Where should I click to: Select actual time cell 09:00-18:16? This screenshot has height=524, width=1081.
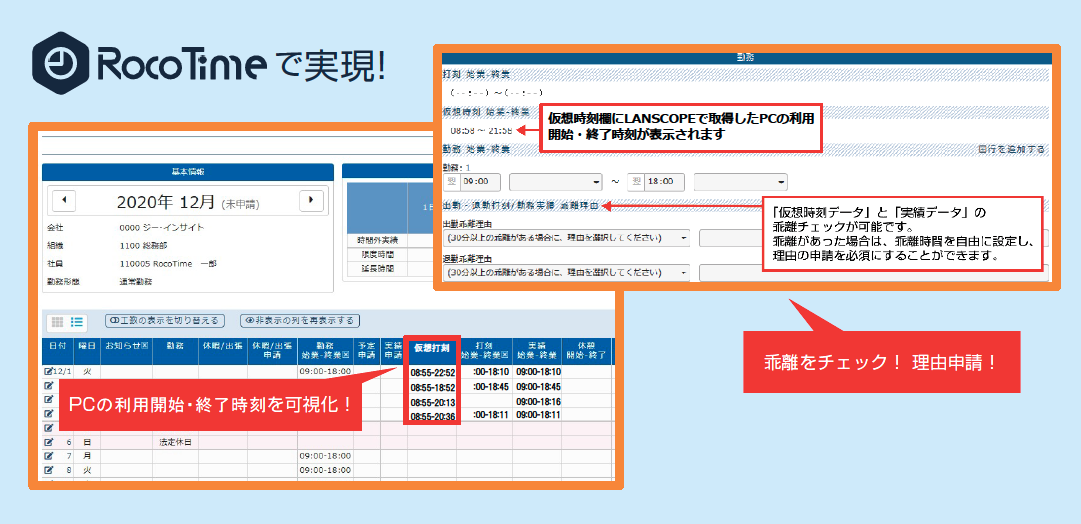coord(538,401)
